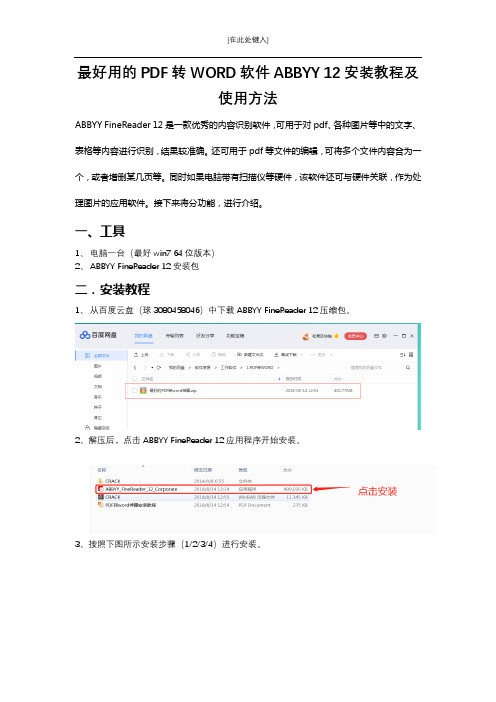Click the Baidu Netdisk cloud logo
Screen dimensions: 496x702
(x=85, y=335)
